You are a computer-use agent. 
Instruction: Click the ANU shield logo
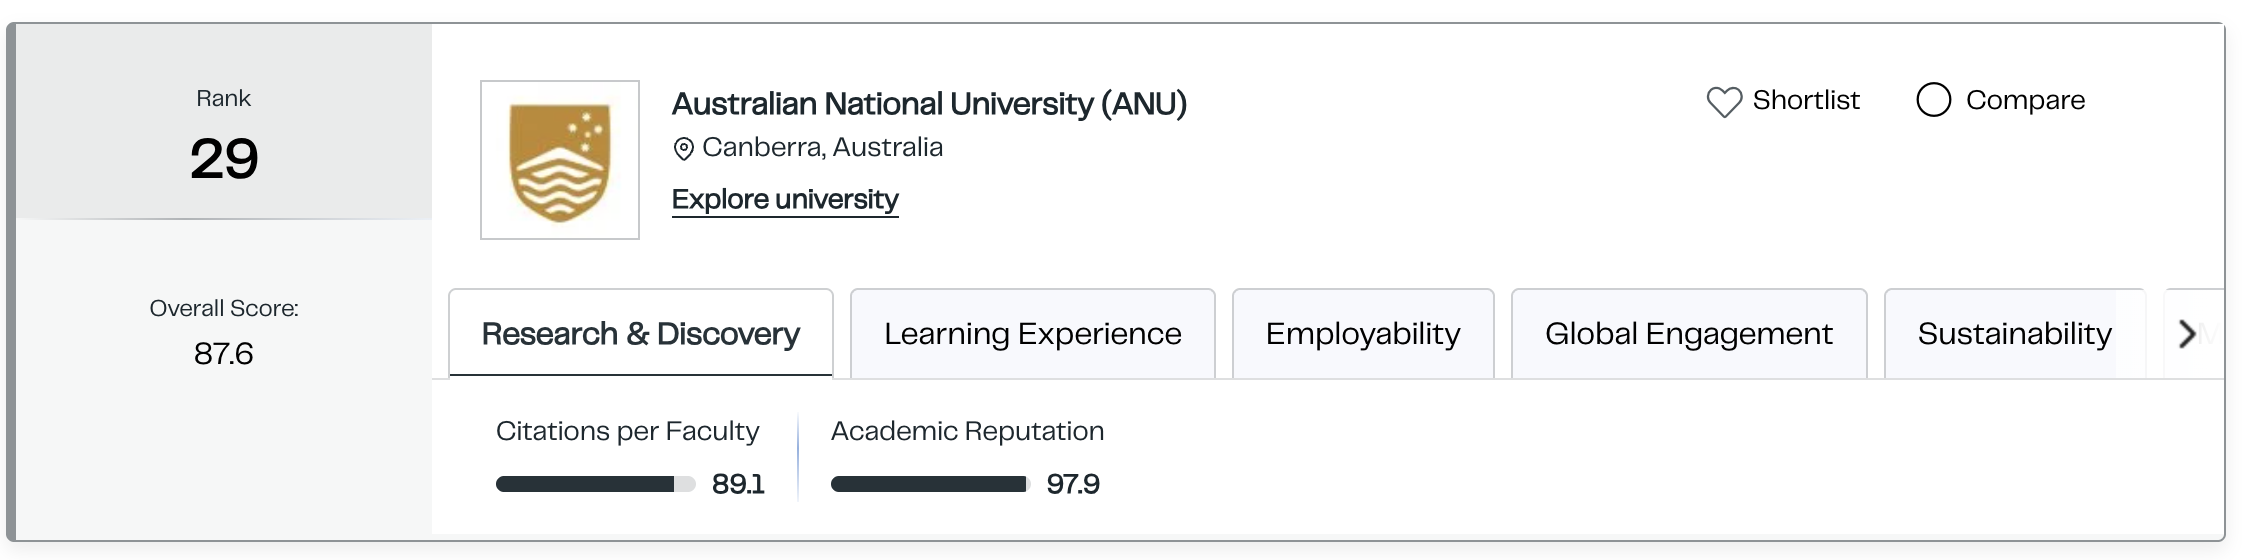(560, 160)
